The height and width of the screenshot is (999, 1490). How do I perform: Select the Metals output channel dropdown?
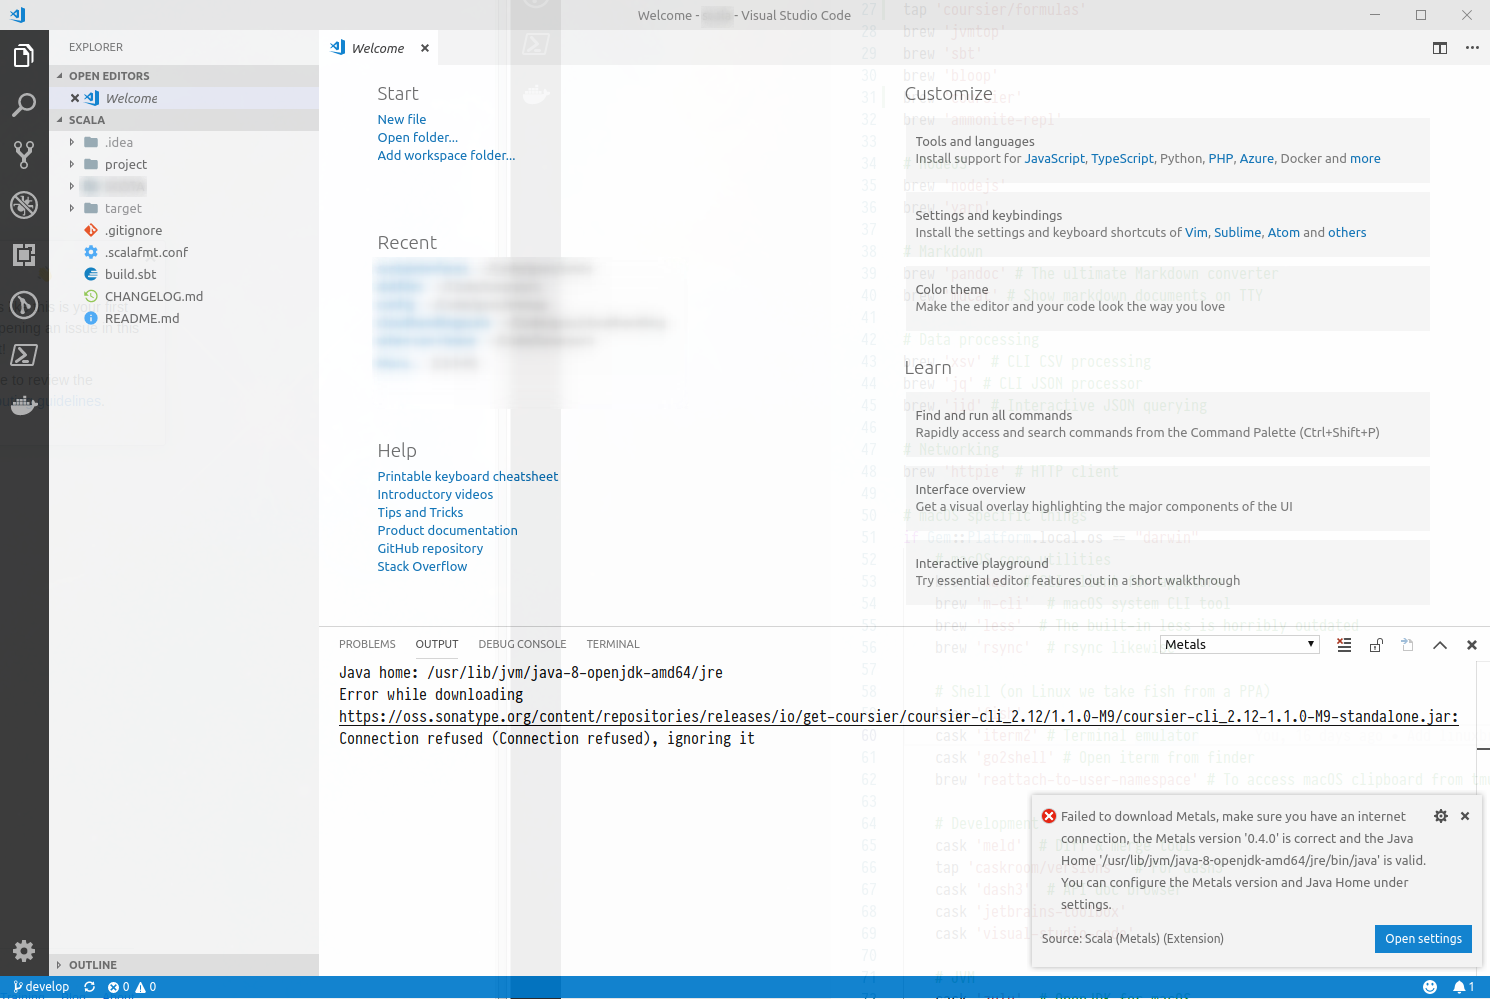coord(1240,645)
